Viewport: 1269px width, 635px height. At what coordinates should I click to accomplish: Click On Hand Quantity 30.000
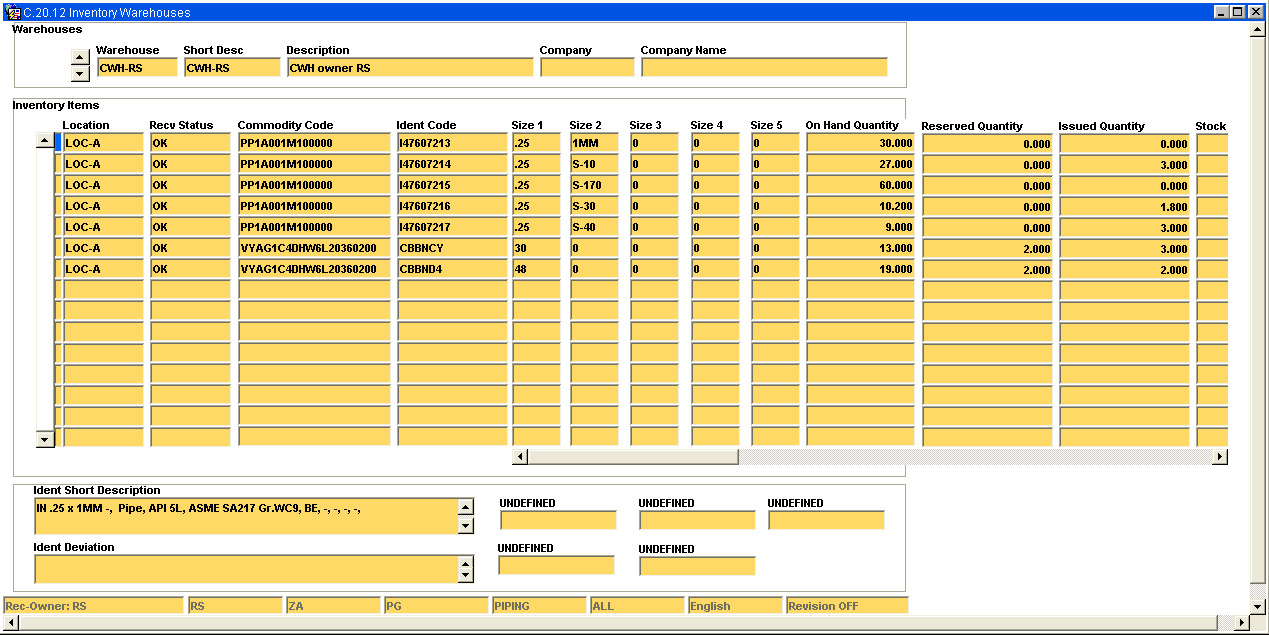(860, 143)
